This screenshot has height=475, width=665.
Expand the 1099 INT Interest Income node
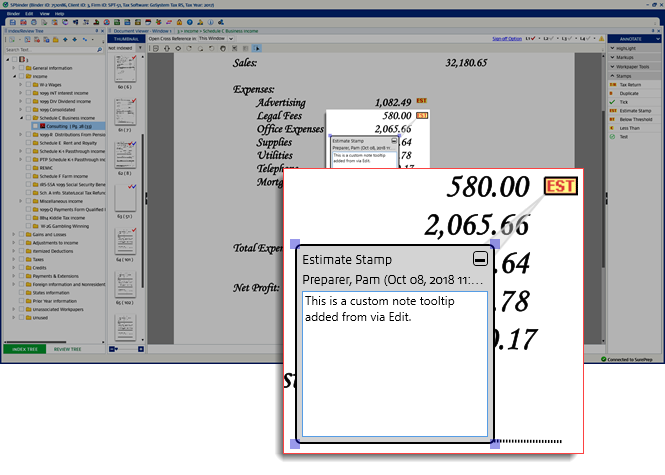tap(20, 93)
